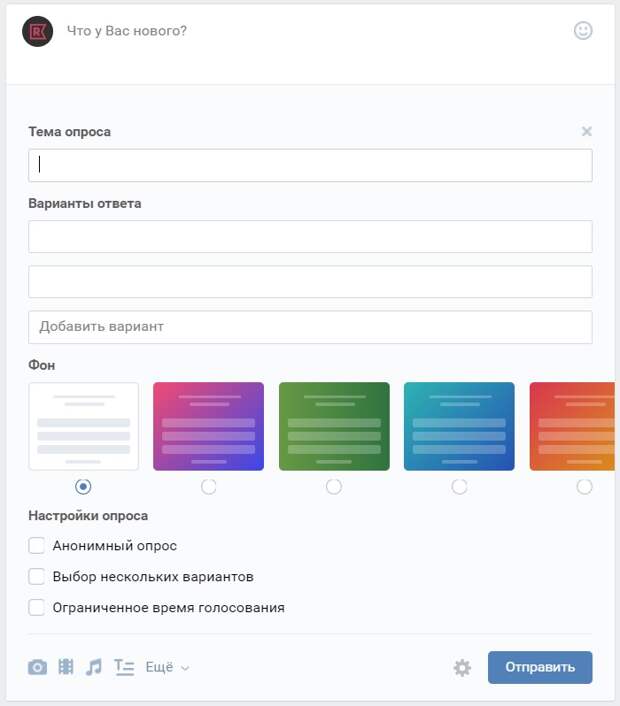Expand the Ещё attachments dropdown
The image size is (620, 706).
point(167,667)
